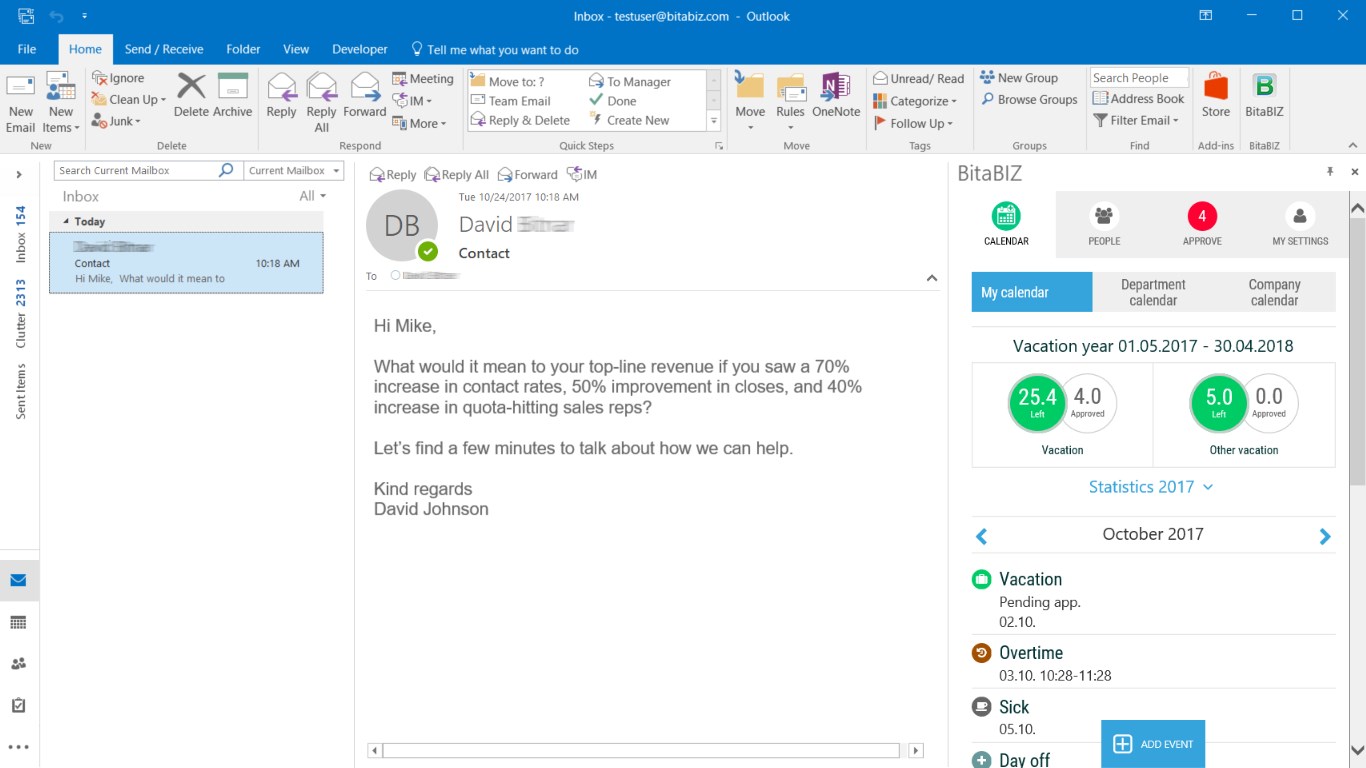The image size is (1366, 768).
Task: Click the Search Current Mailbox field
Action: (x=136, y=171)
